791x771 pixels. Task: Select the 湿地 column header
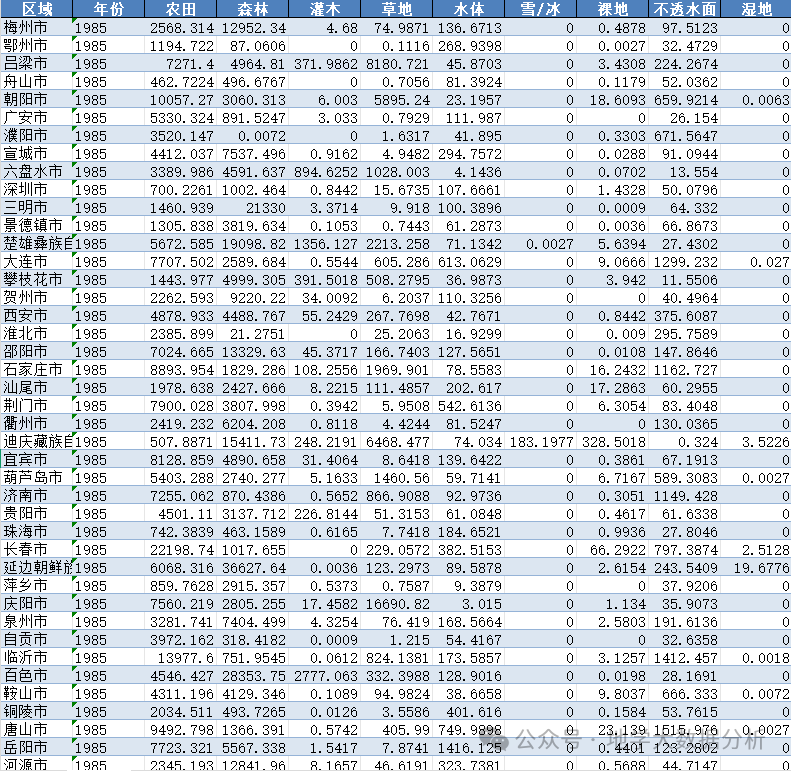(x=756, y=9)
